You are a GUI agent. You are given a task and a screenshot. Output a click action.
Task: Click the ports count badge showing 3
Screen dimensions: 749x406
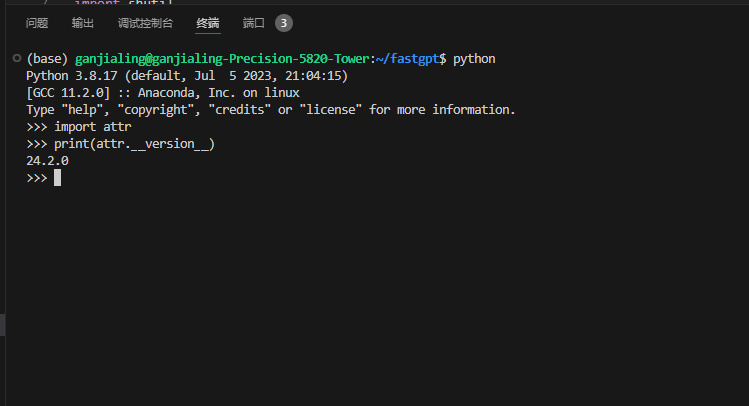[284, 23]
